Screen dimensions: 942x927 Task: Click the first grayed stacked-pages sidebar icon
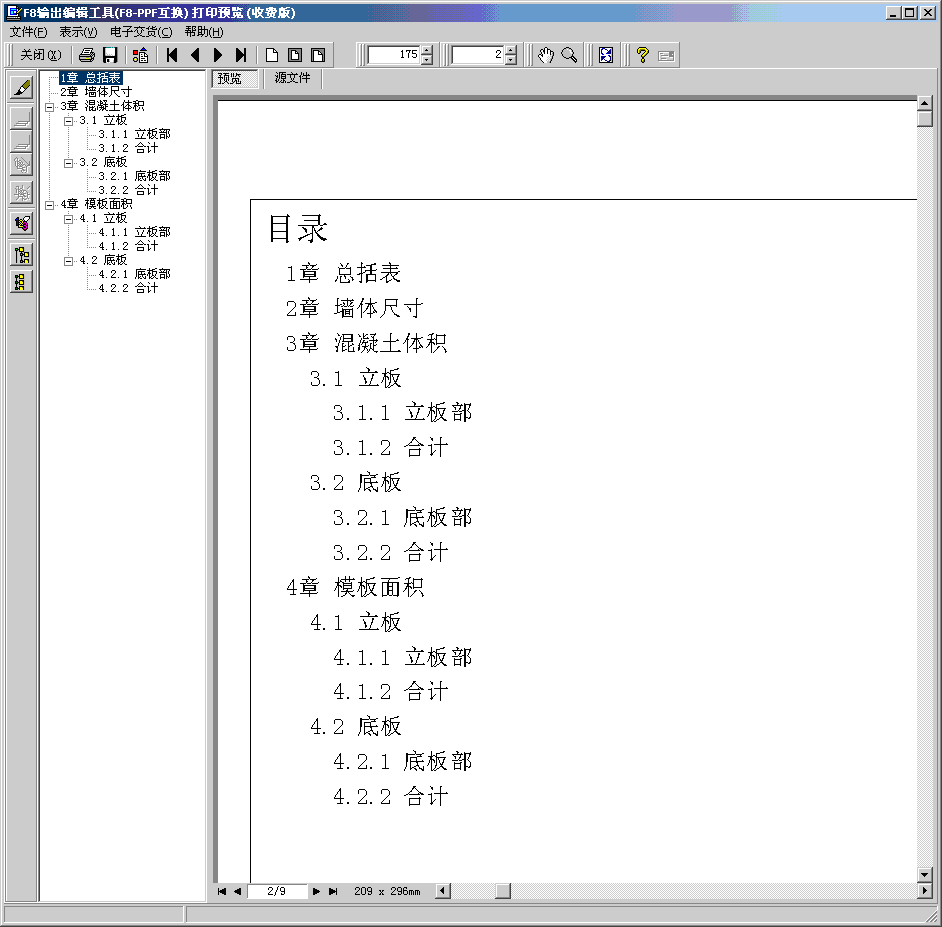point(22,118)
